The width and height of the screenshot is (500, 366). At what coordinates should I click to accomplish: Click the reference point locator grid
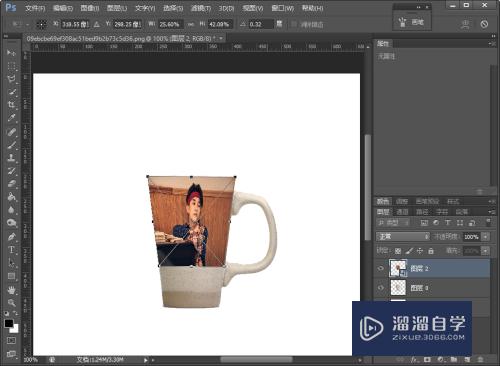coord(42,24)
